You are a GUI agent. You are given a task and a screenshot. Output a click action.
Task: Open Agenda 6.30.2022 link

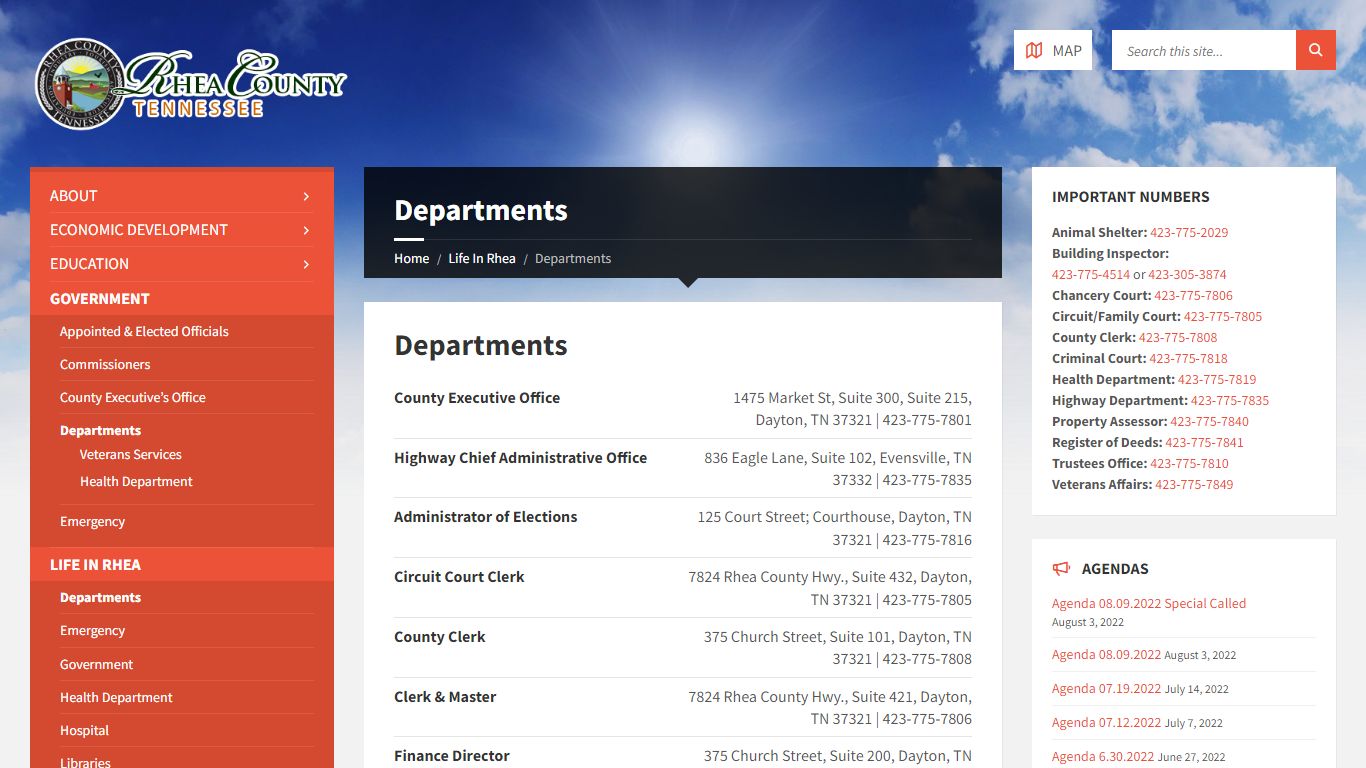(x=1103, y=756)
